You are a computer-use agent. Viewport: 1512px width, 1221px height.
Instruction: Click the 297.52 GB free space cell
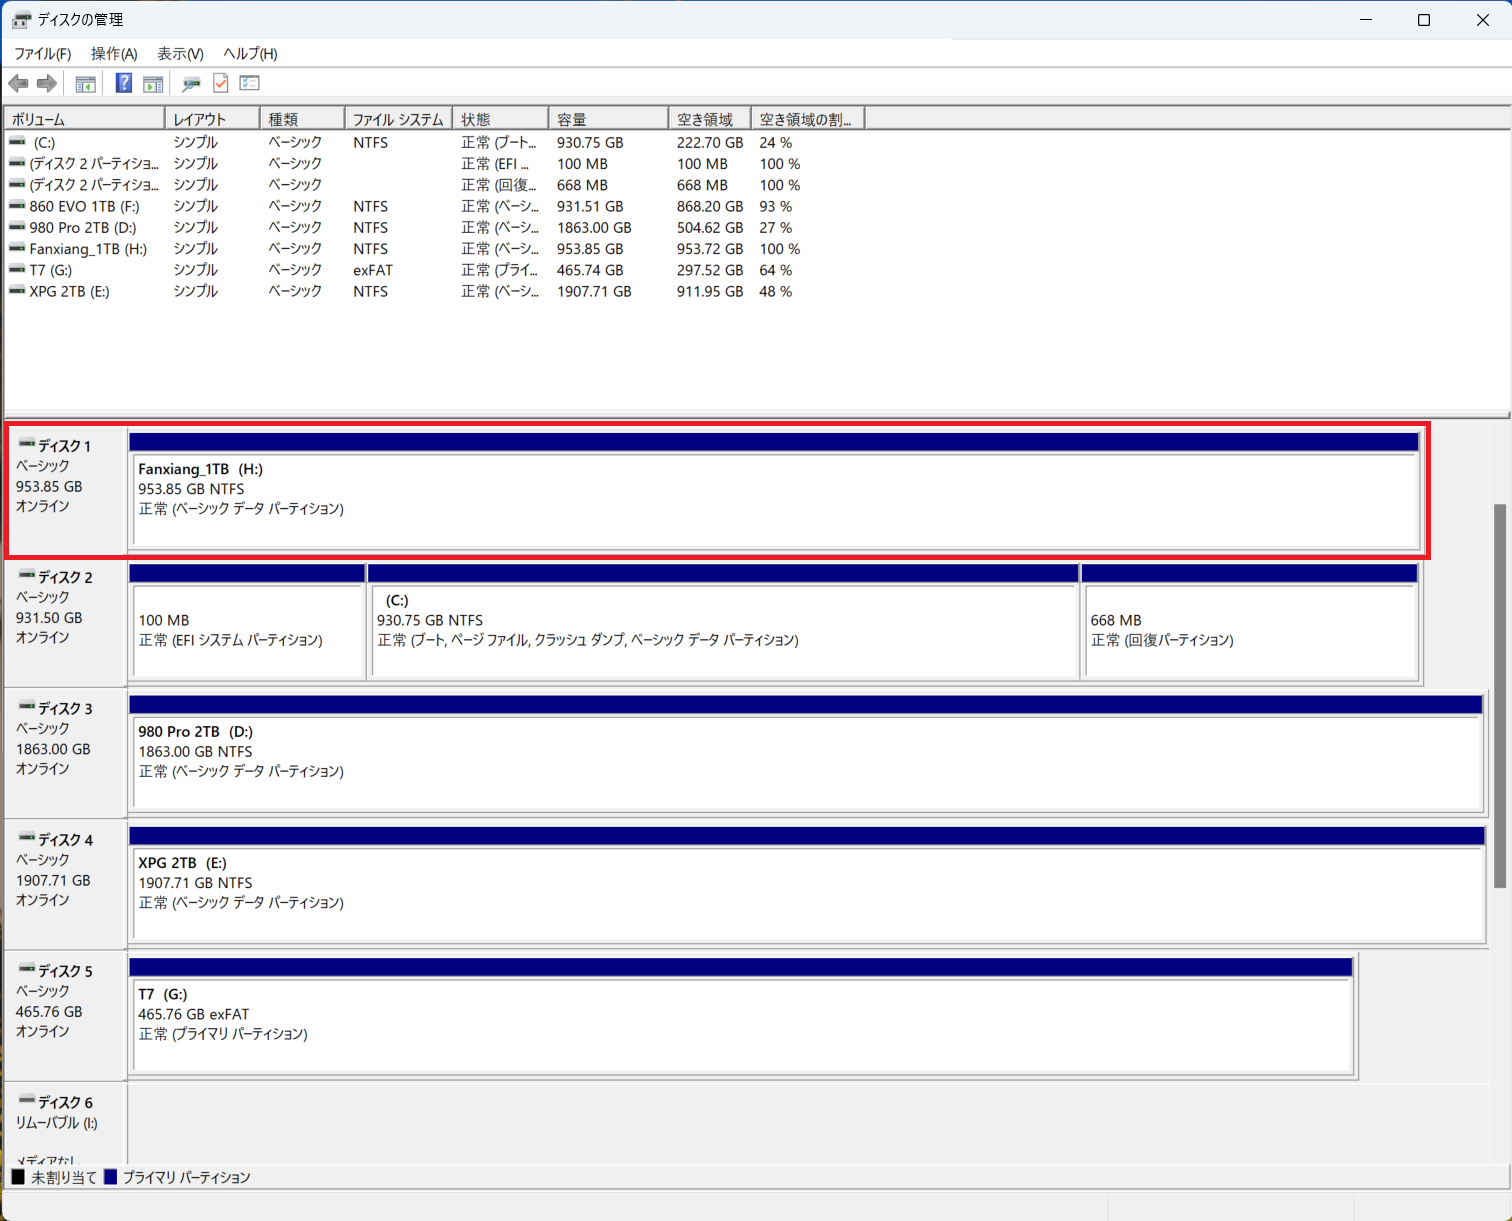tap(710, 270)
